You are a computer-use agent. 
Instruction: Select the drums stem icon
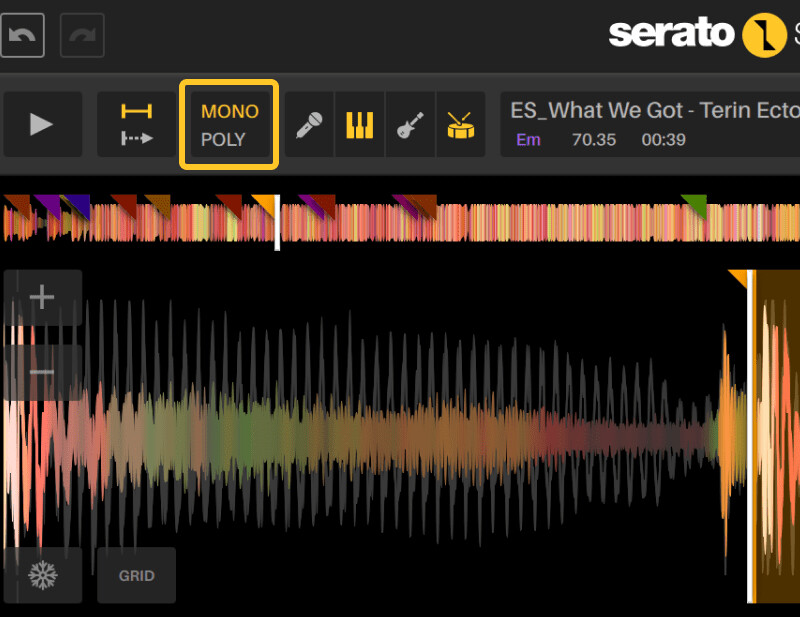[x=461, y=124]
